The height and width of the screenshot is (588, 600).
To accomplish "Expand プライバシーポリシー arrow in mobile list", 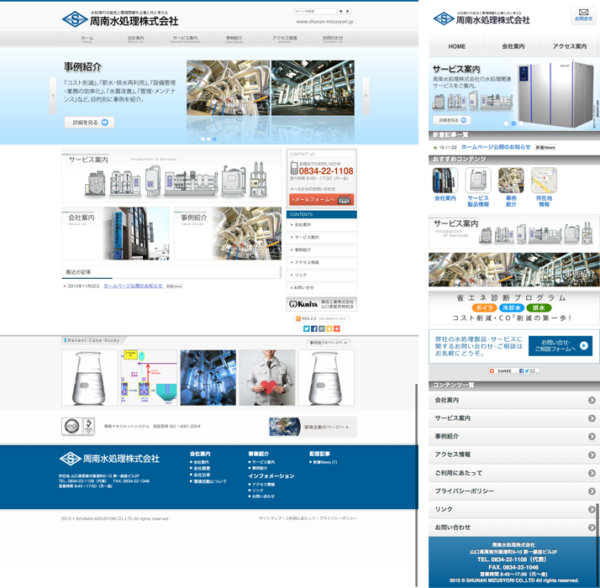I will [x=592, y=491].
